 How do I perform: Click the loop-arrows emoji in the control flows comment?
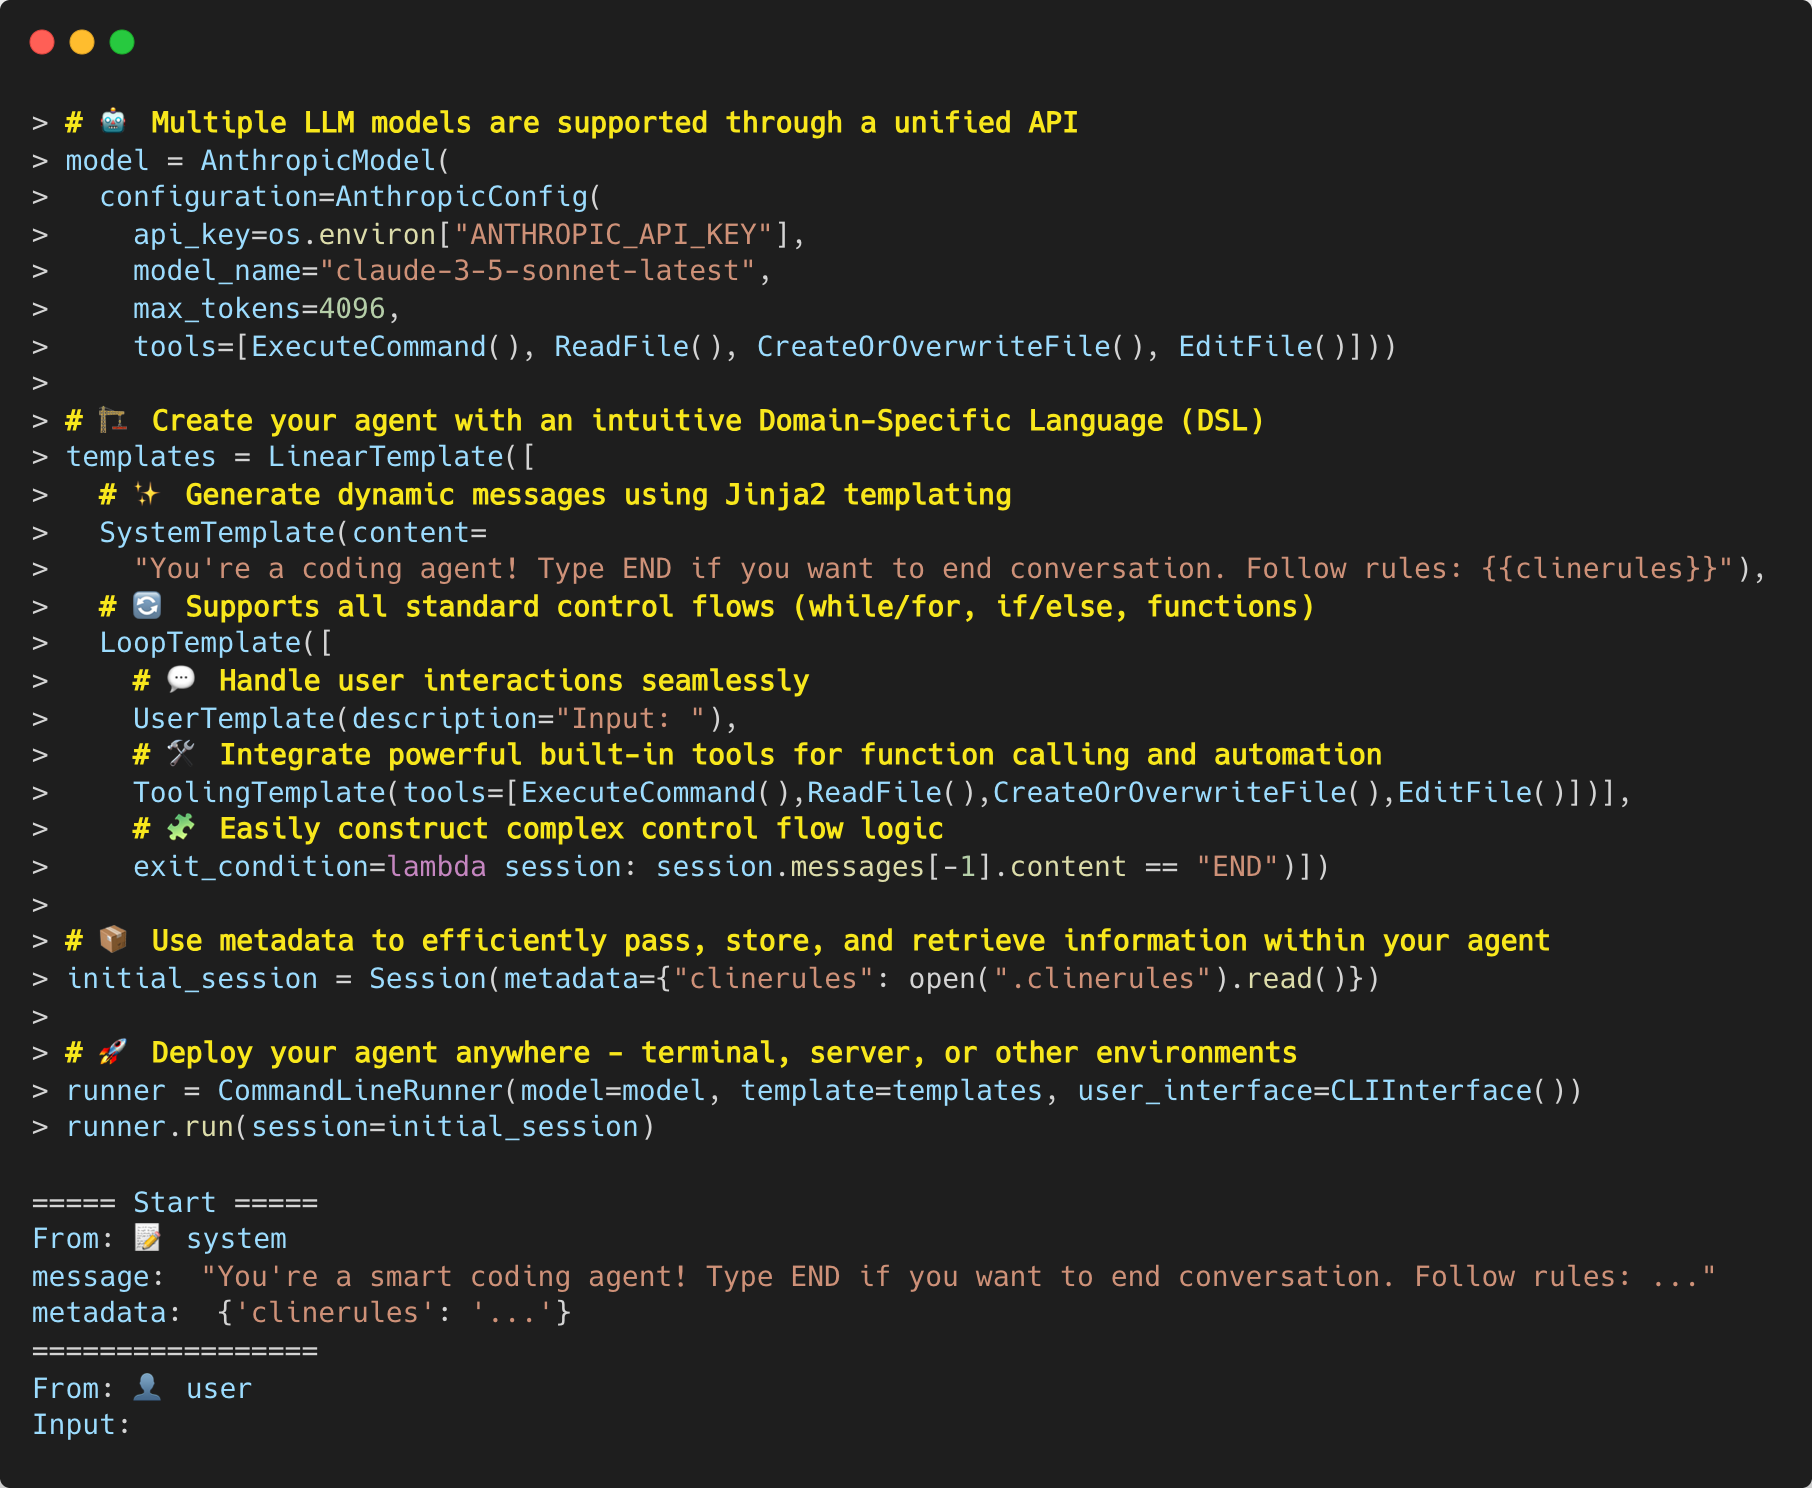tap(146, 606)
